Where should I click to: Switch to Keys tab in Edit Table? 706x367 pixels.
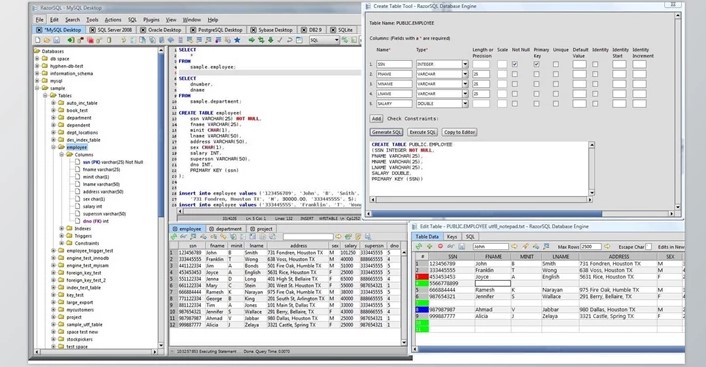click(452, 236)
